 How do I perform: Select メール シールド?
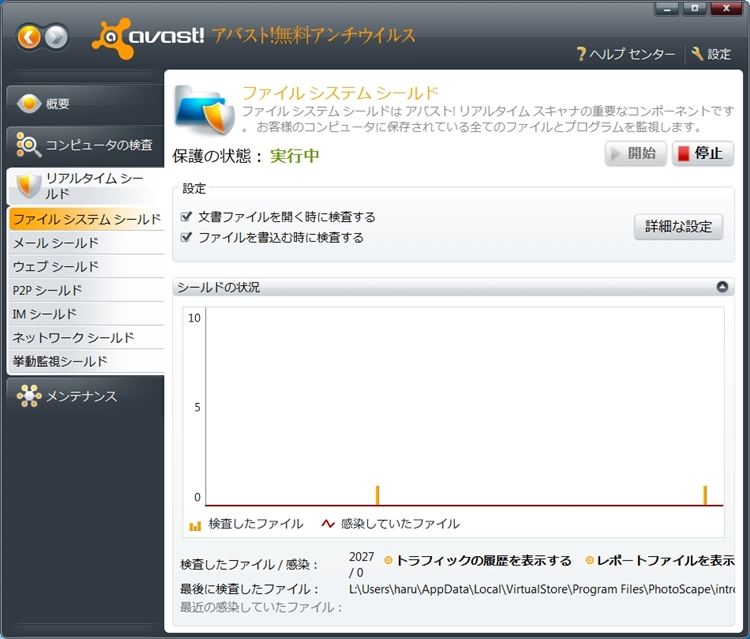tap(87, 243)
